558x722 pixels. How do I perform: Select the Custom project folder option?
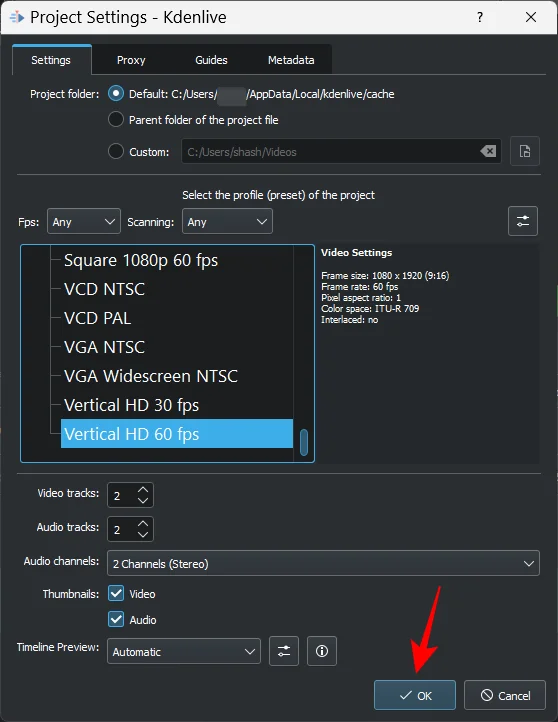[116, 151]
